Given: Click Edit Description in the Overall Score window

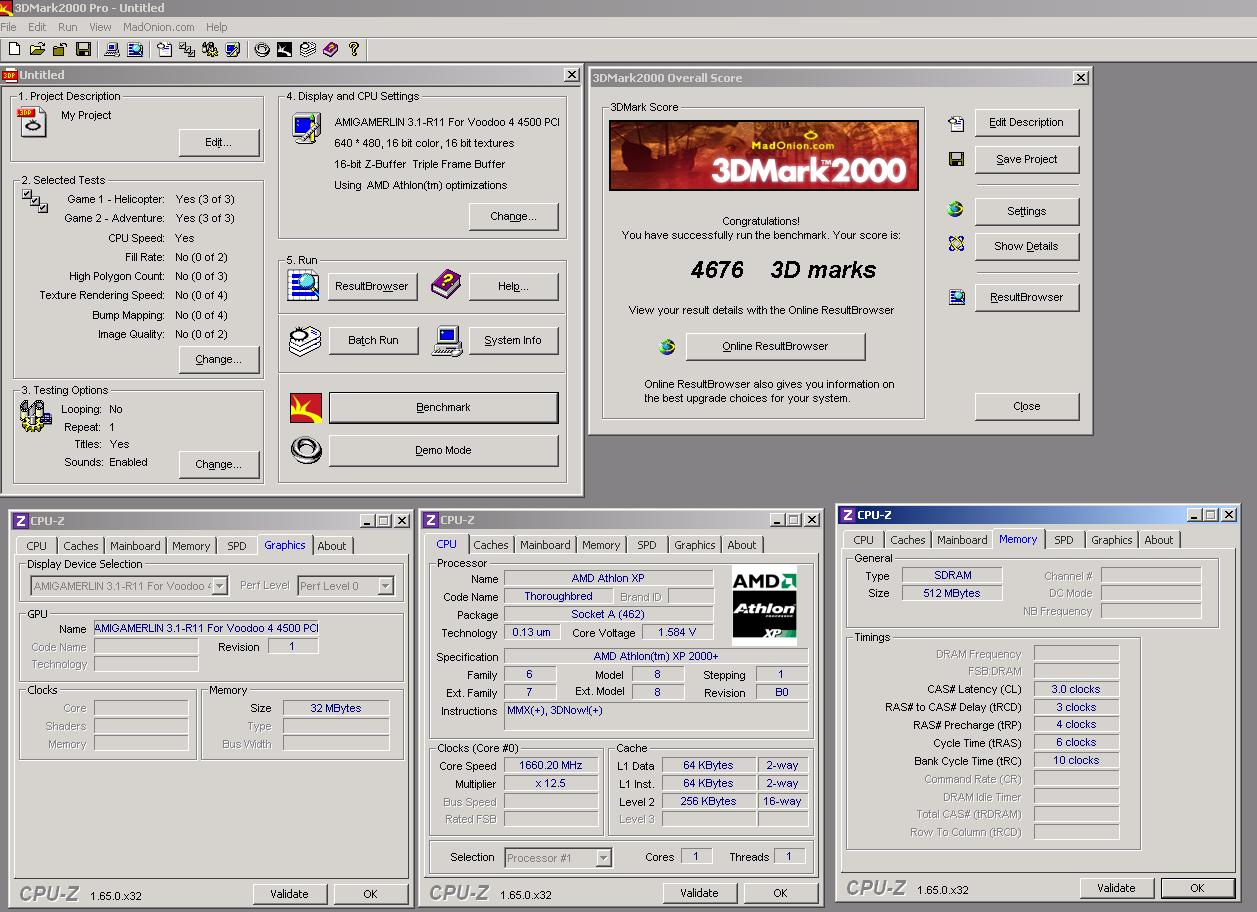Looking at the screenshot, I should (x=1026, y=122).
